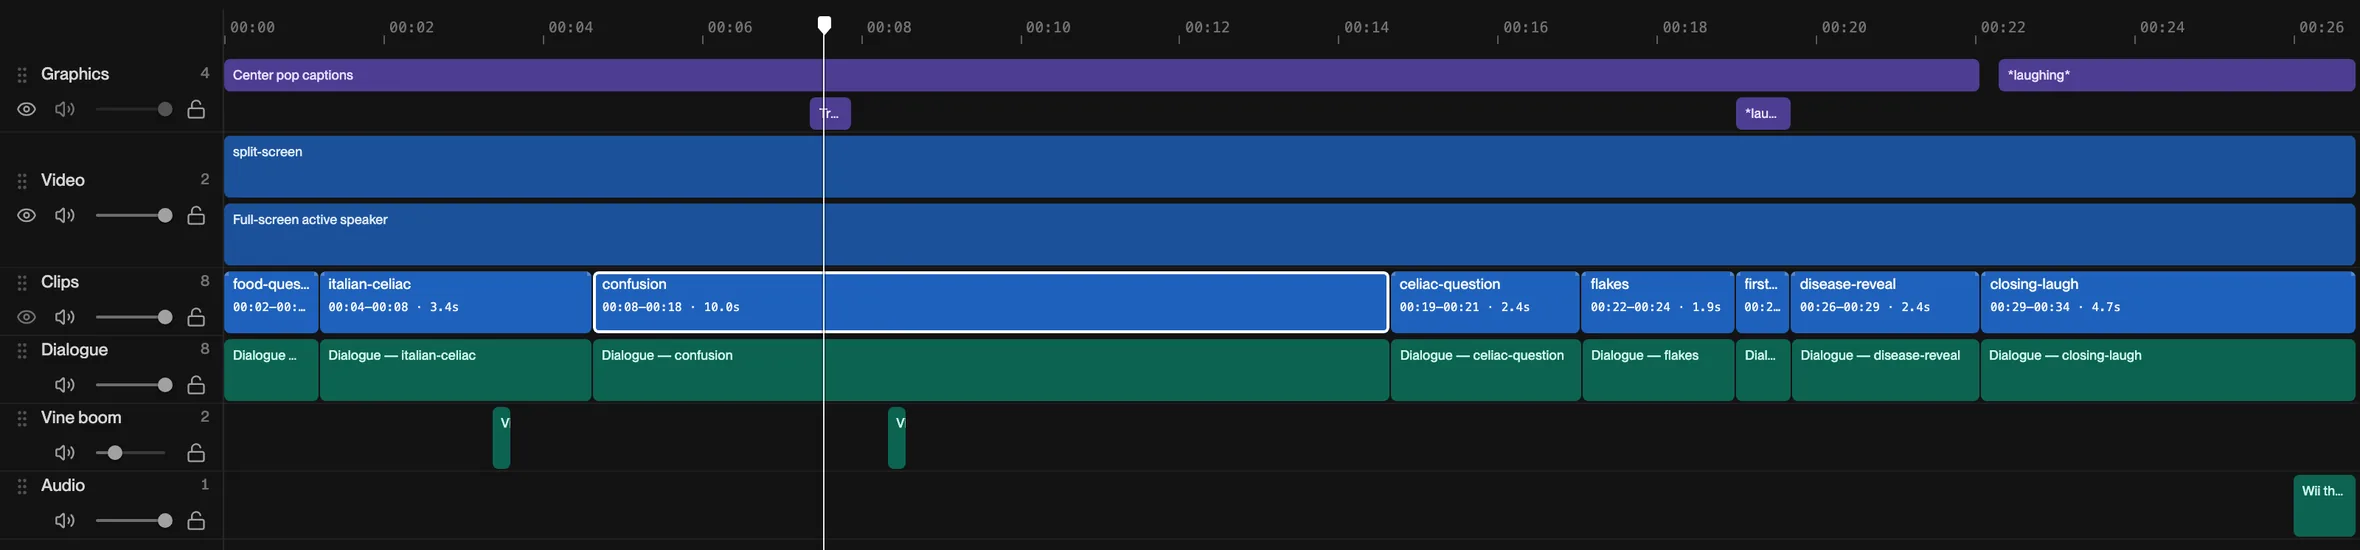Grab the Dialogue track drag handle
This screenshot has height=550, width=2360.
[x=22, y=351]
